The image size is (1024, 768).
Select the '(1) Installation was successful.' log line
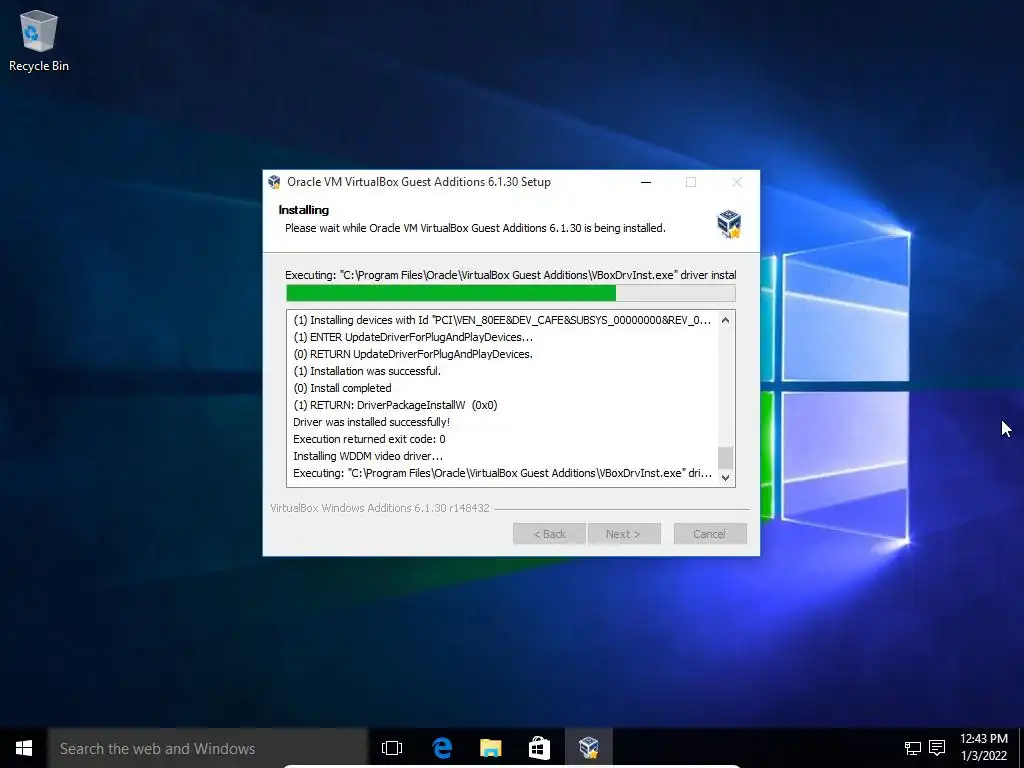367,371
